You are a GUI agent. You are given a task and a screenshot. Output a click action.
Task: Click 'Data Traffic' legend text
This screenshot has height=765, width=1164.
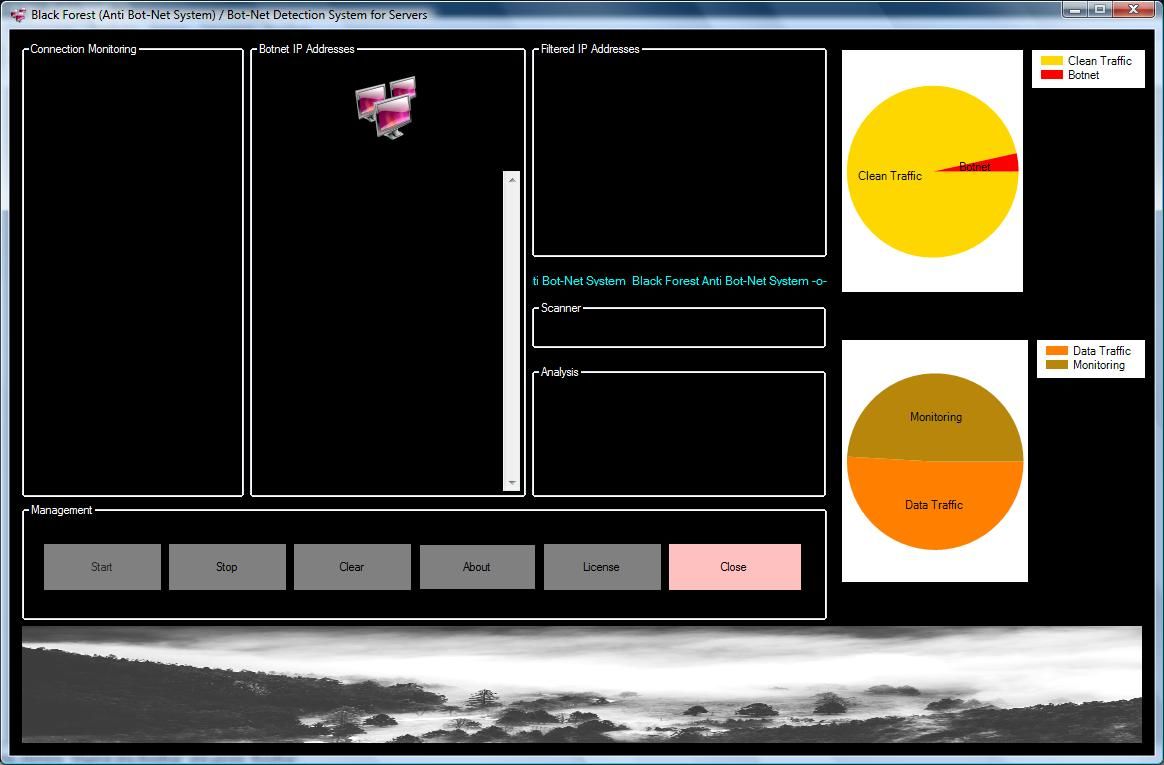[1102, 351]
